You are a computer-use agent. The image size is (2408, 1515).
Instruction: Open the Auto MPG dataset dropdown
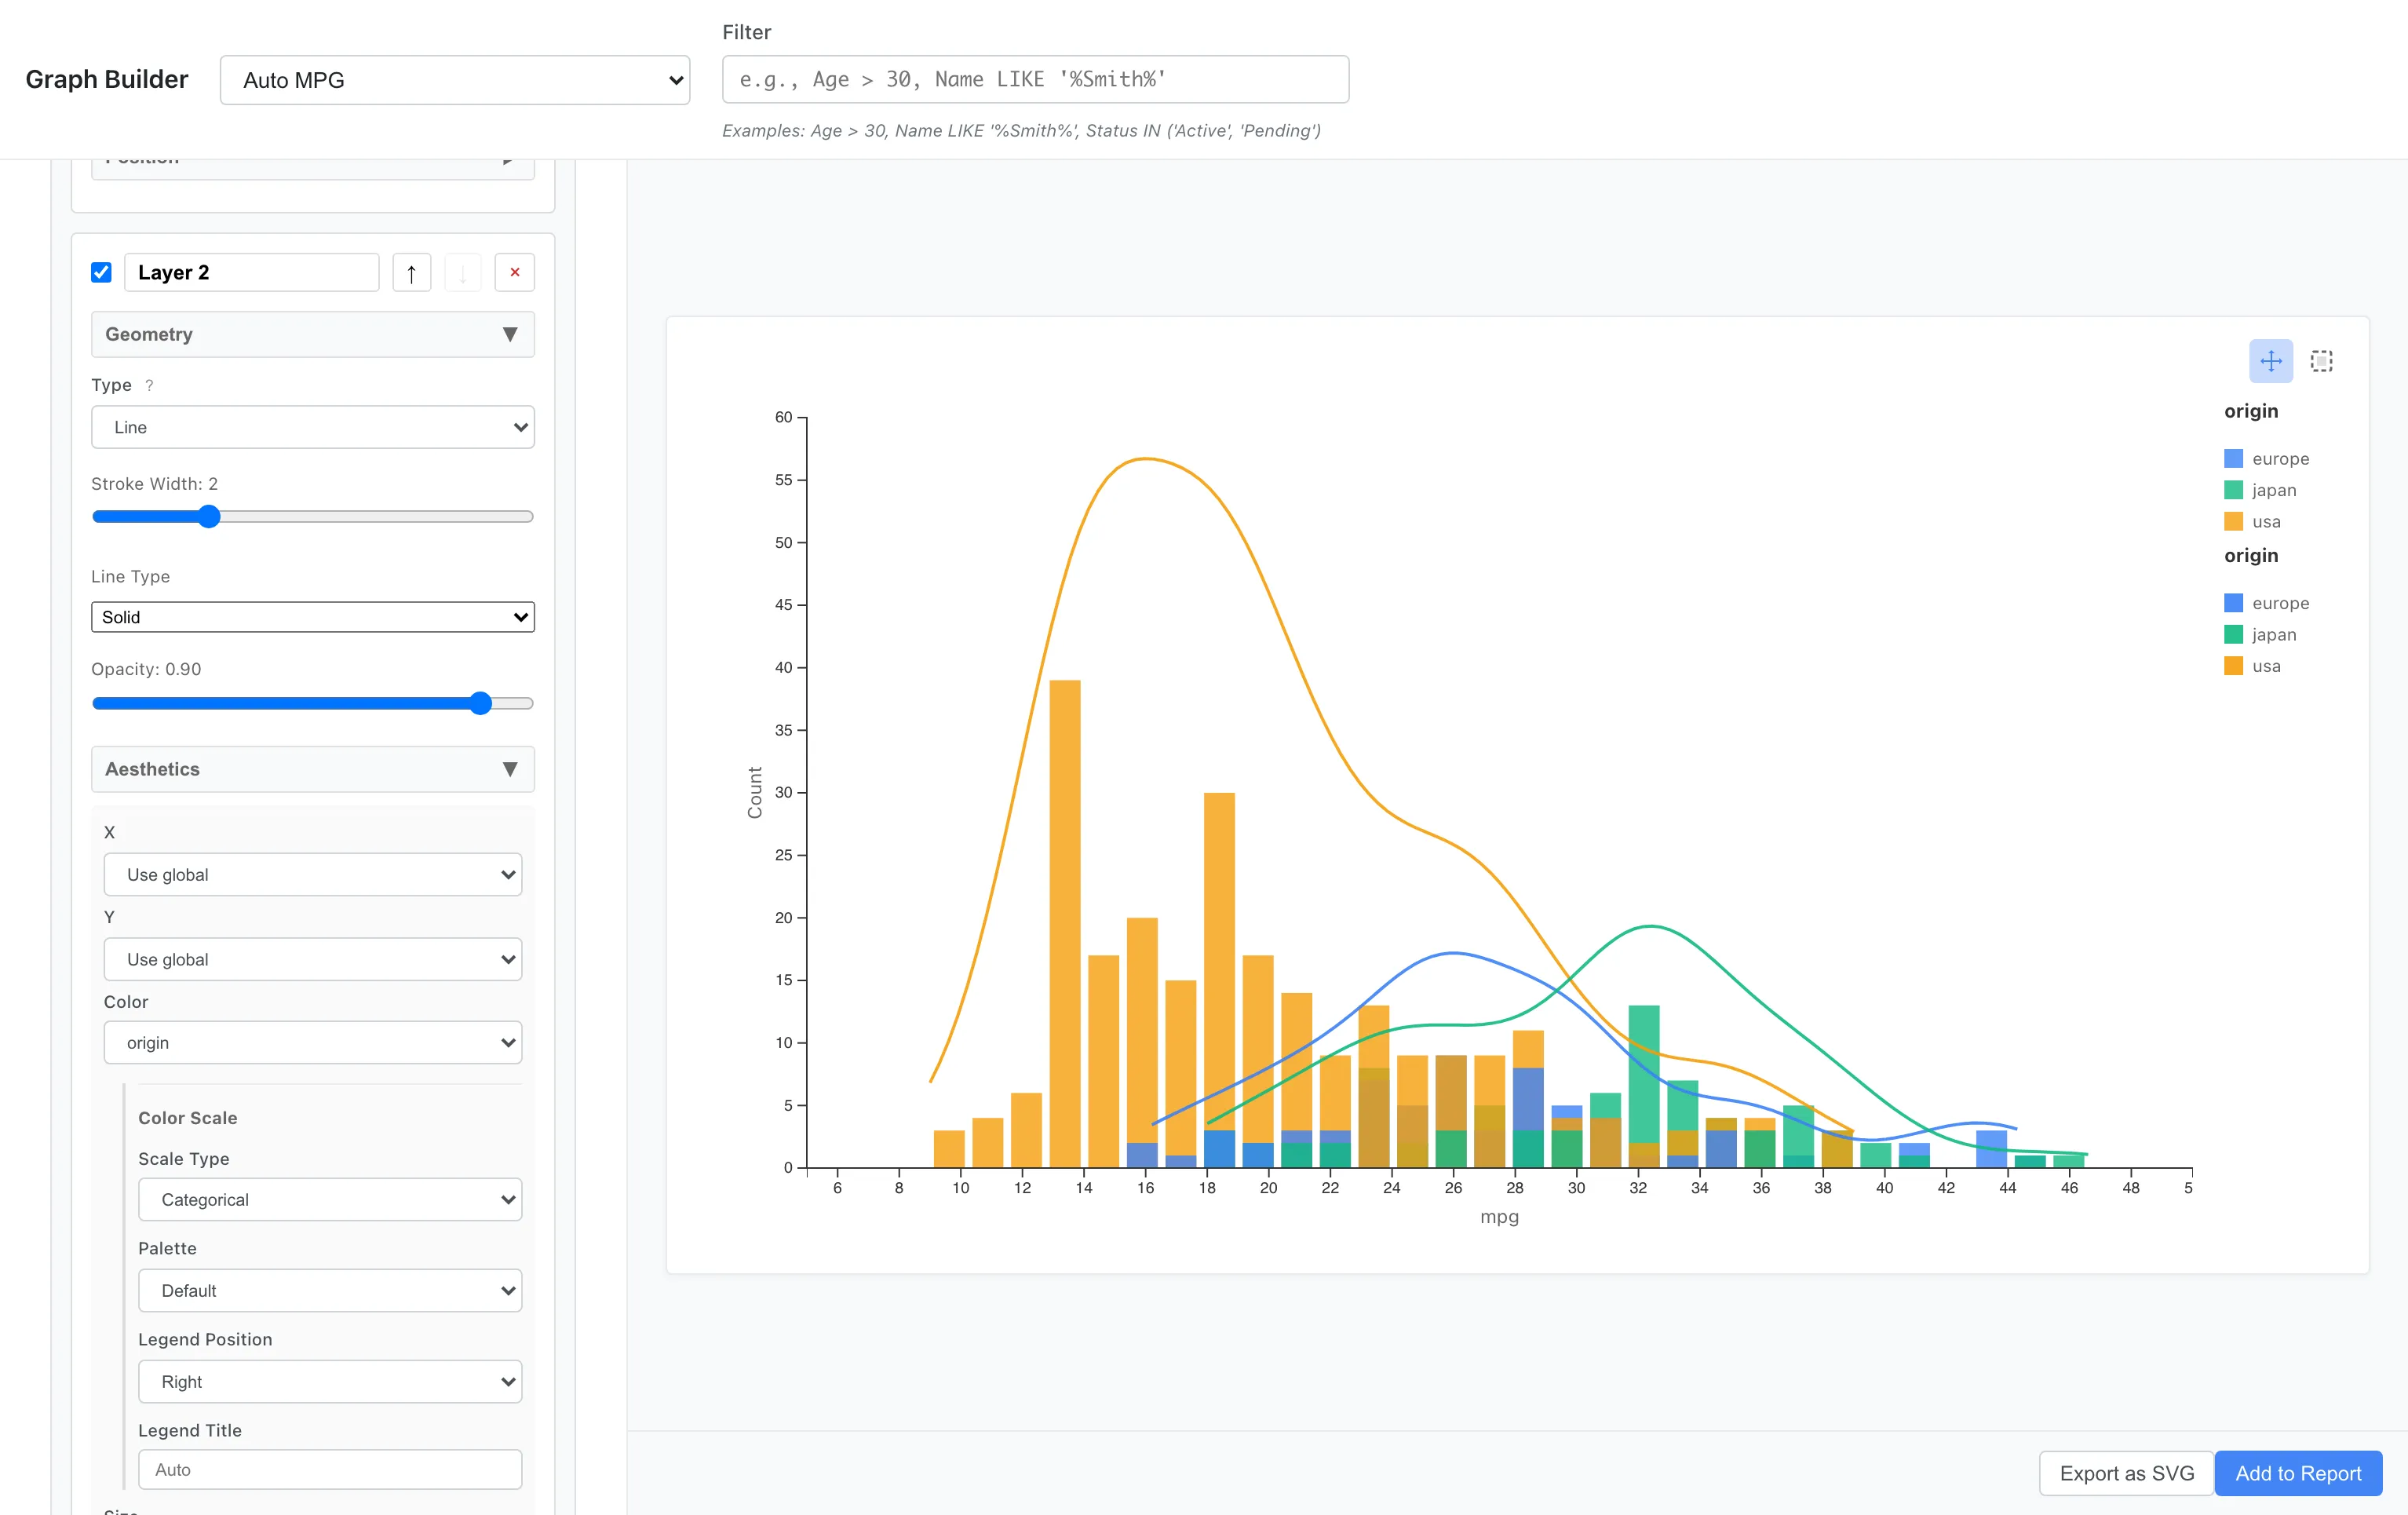455,80
